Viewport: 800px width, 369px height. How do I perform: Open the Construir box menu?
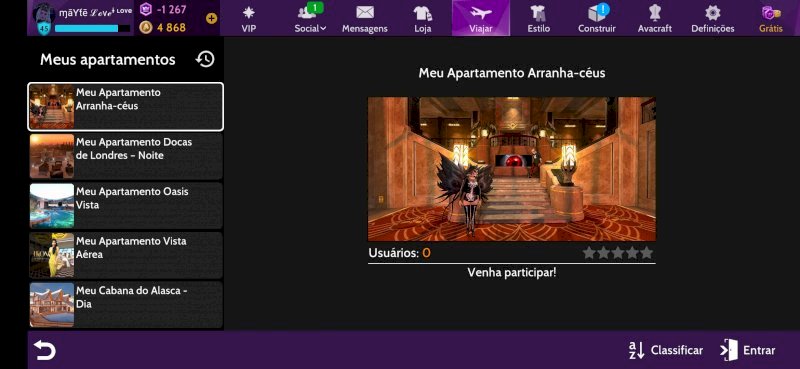coord(596,18)
